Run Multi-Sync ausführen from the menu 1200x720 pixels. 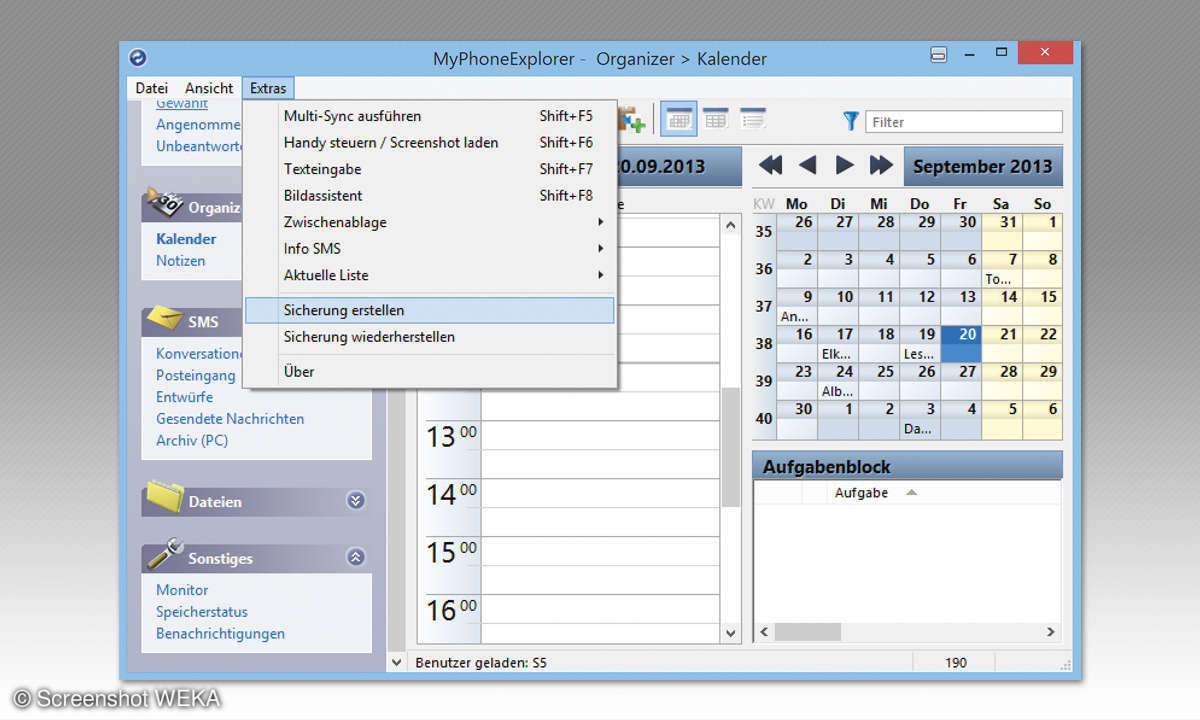pyautogui.click(x=430, y=116)
